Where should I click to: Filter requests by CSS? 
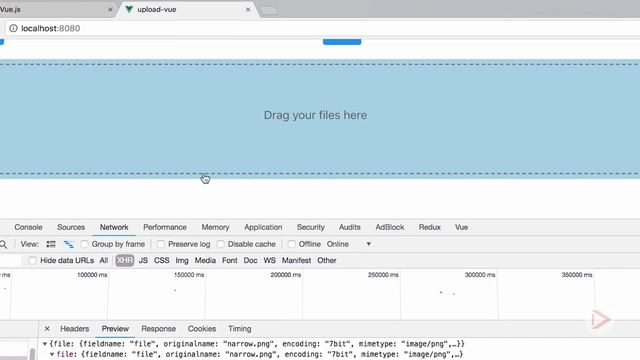162,260
